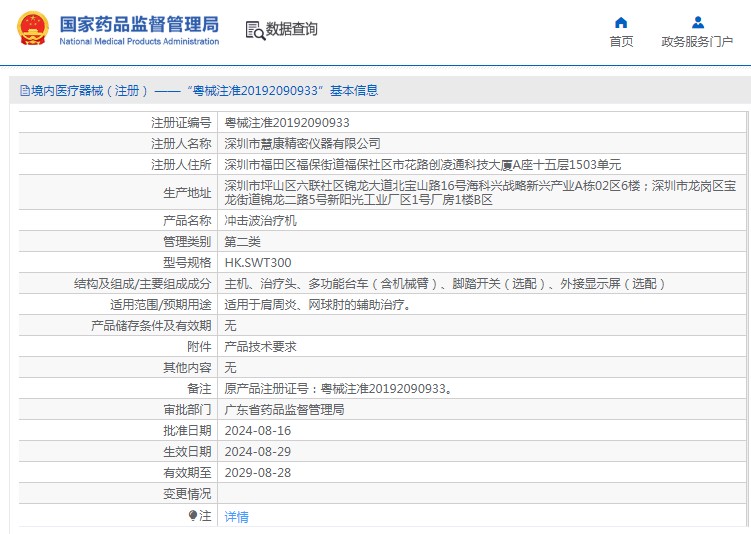Click the 政务服务门户 person icon

[697, 22]
